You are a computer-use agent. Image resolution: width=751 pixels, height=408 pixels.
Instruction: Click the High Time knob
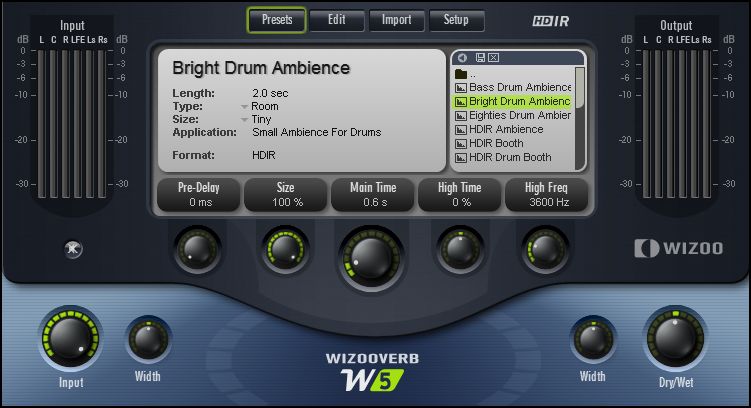click(x=460, y=249)
